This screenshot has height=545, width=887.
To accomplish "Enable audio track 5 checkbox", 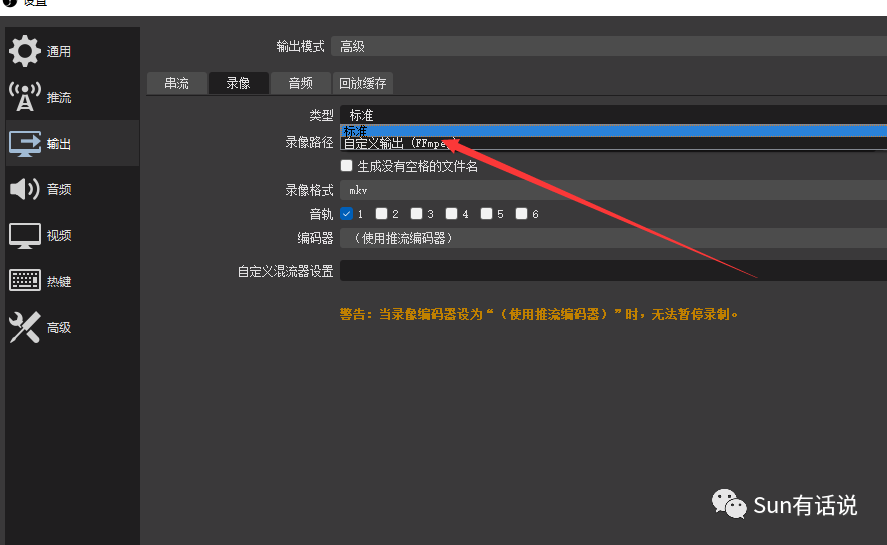I will (x=486, y=213).
